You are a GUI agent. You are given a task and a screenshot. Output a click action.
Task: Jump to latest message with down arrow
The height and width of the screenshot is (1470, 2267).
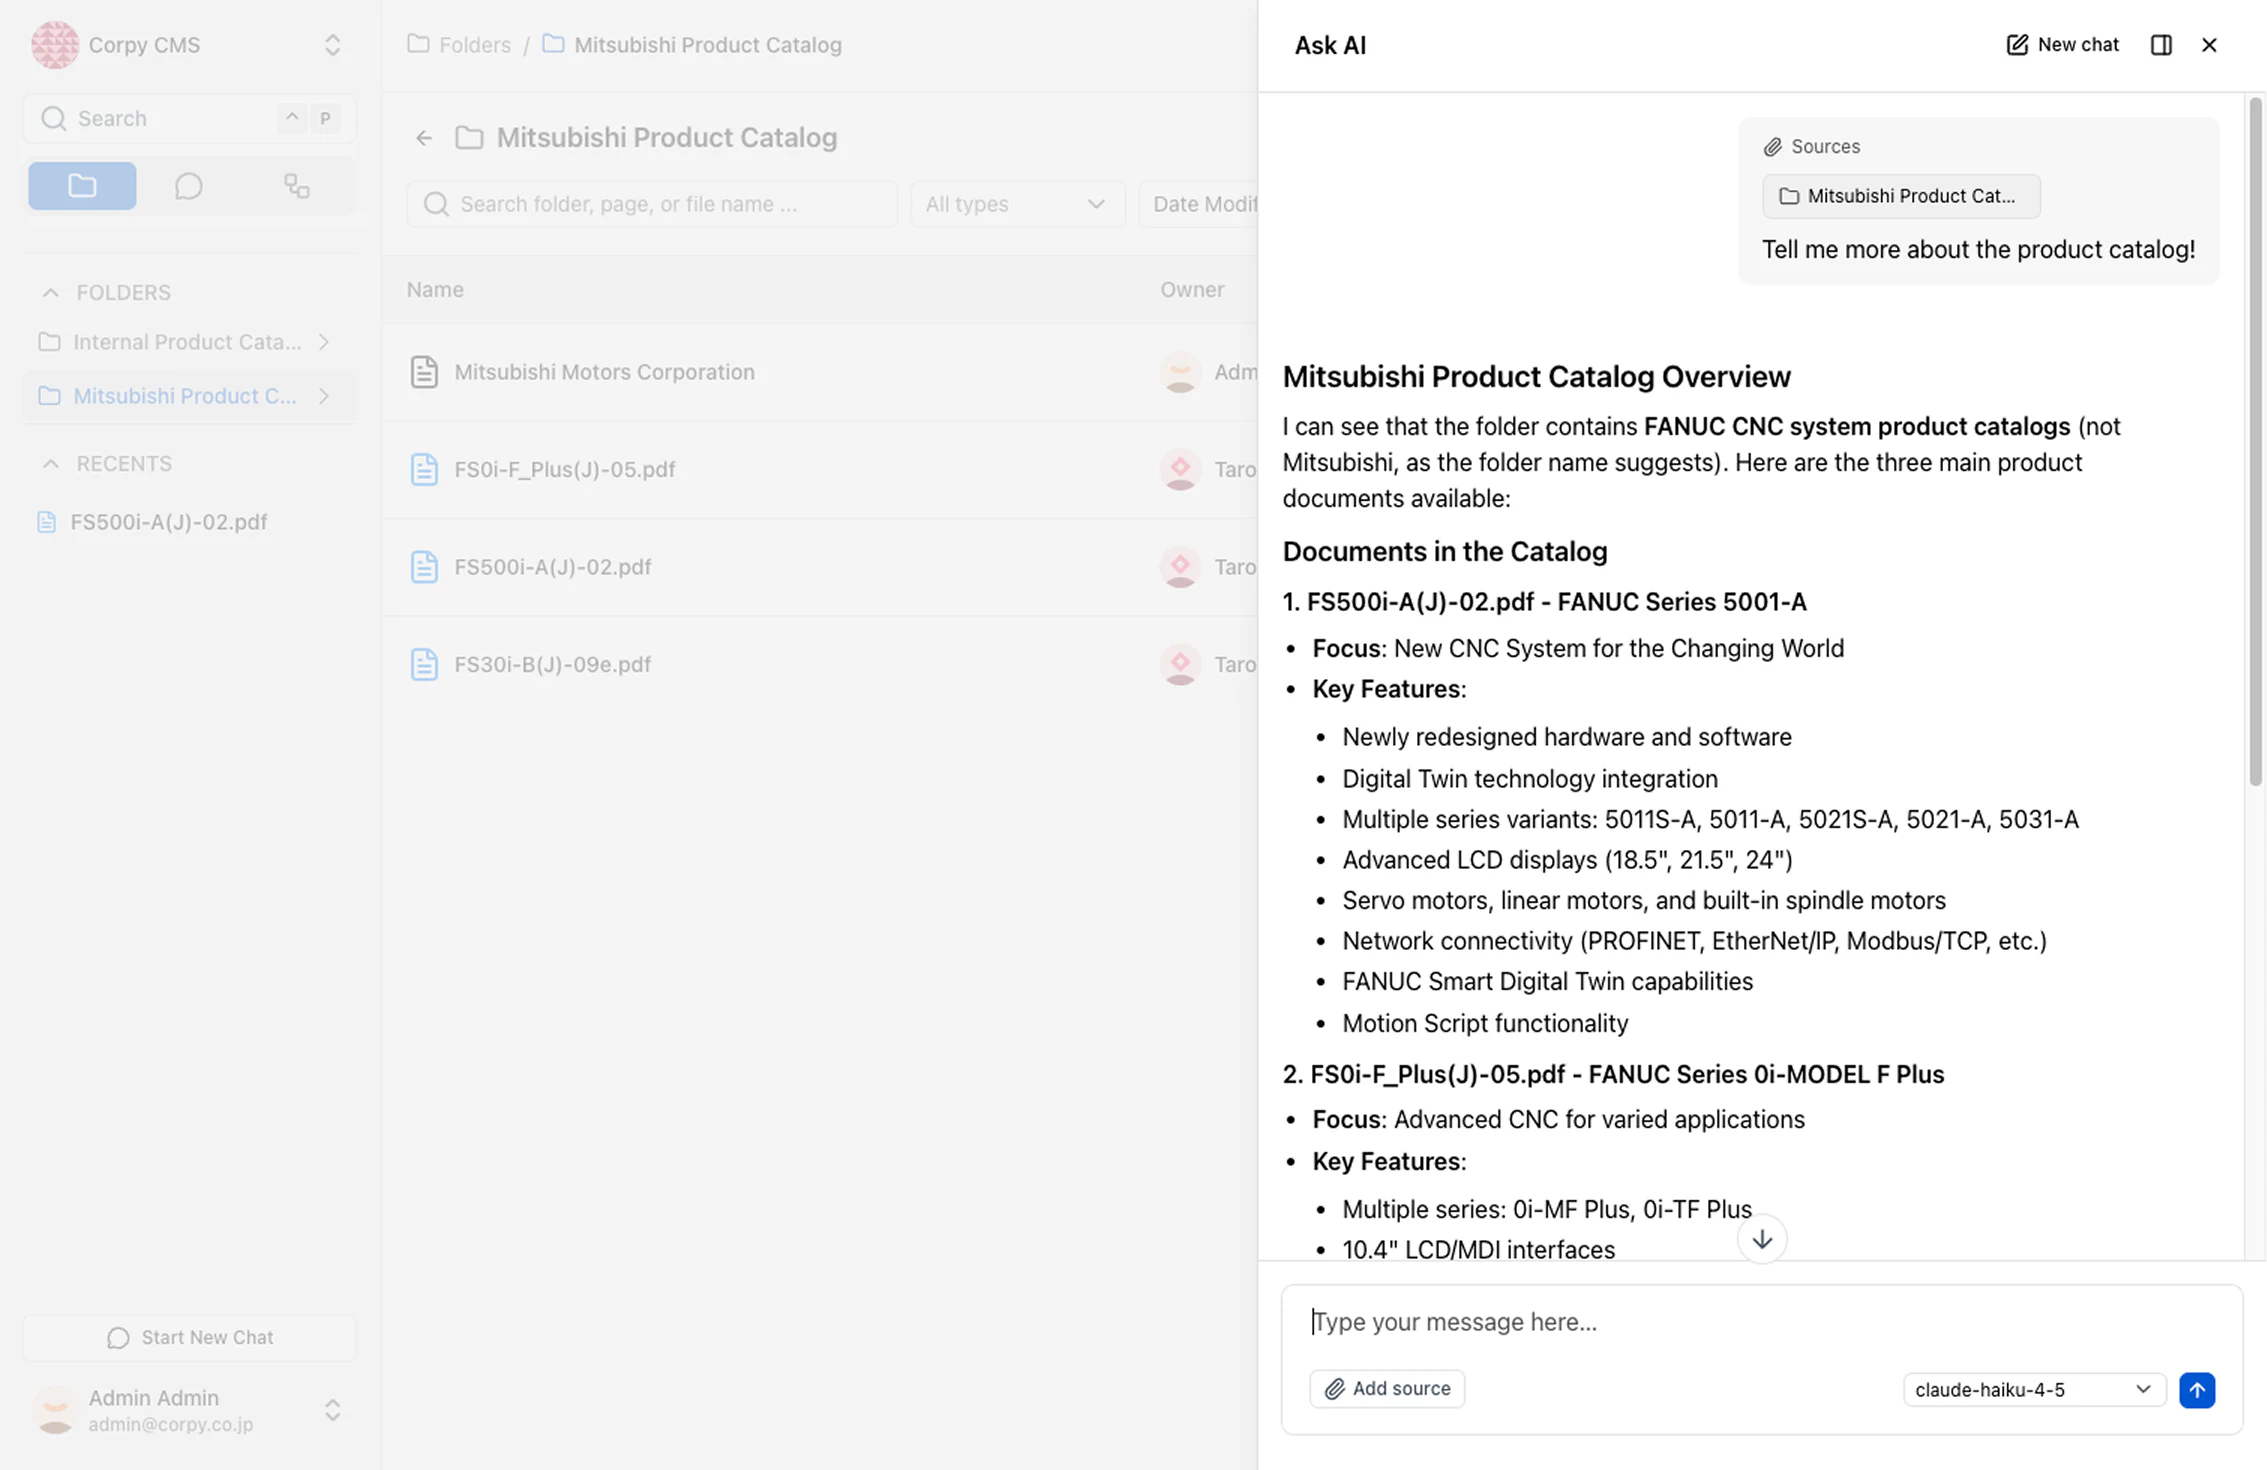pyautogui.click(x=1762, y=1239)
